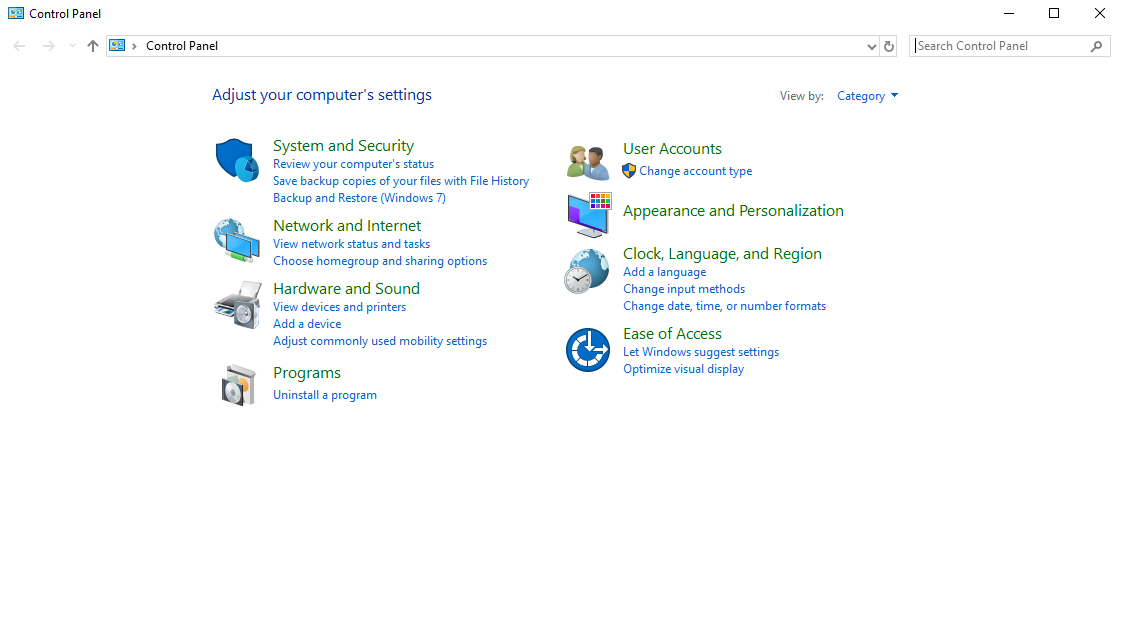Click Uninstall a program
1123x631 pixels.
tap(324, 395)
